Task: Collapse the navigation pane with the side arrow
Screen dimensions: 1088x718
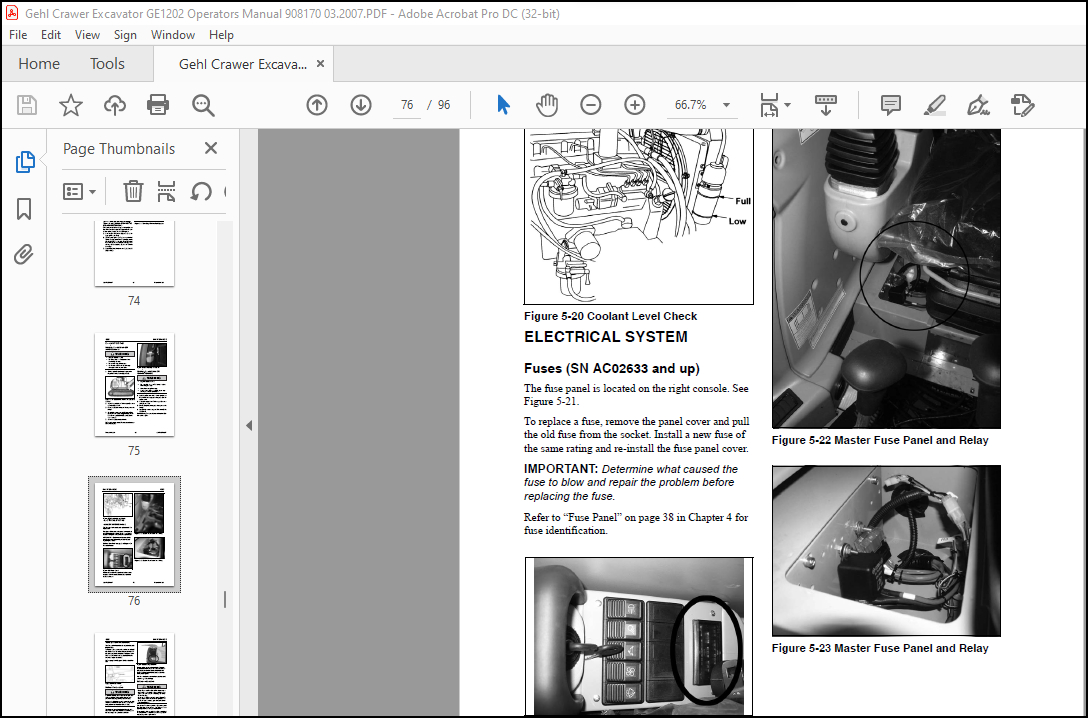Action: click(248, 425)
